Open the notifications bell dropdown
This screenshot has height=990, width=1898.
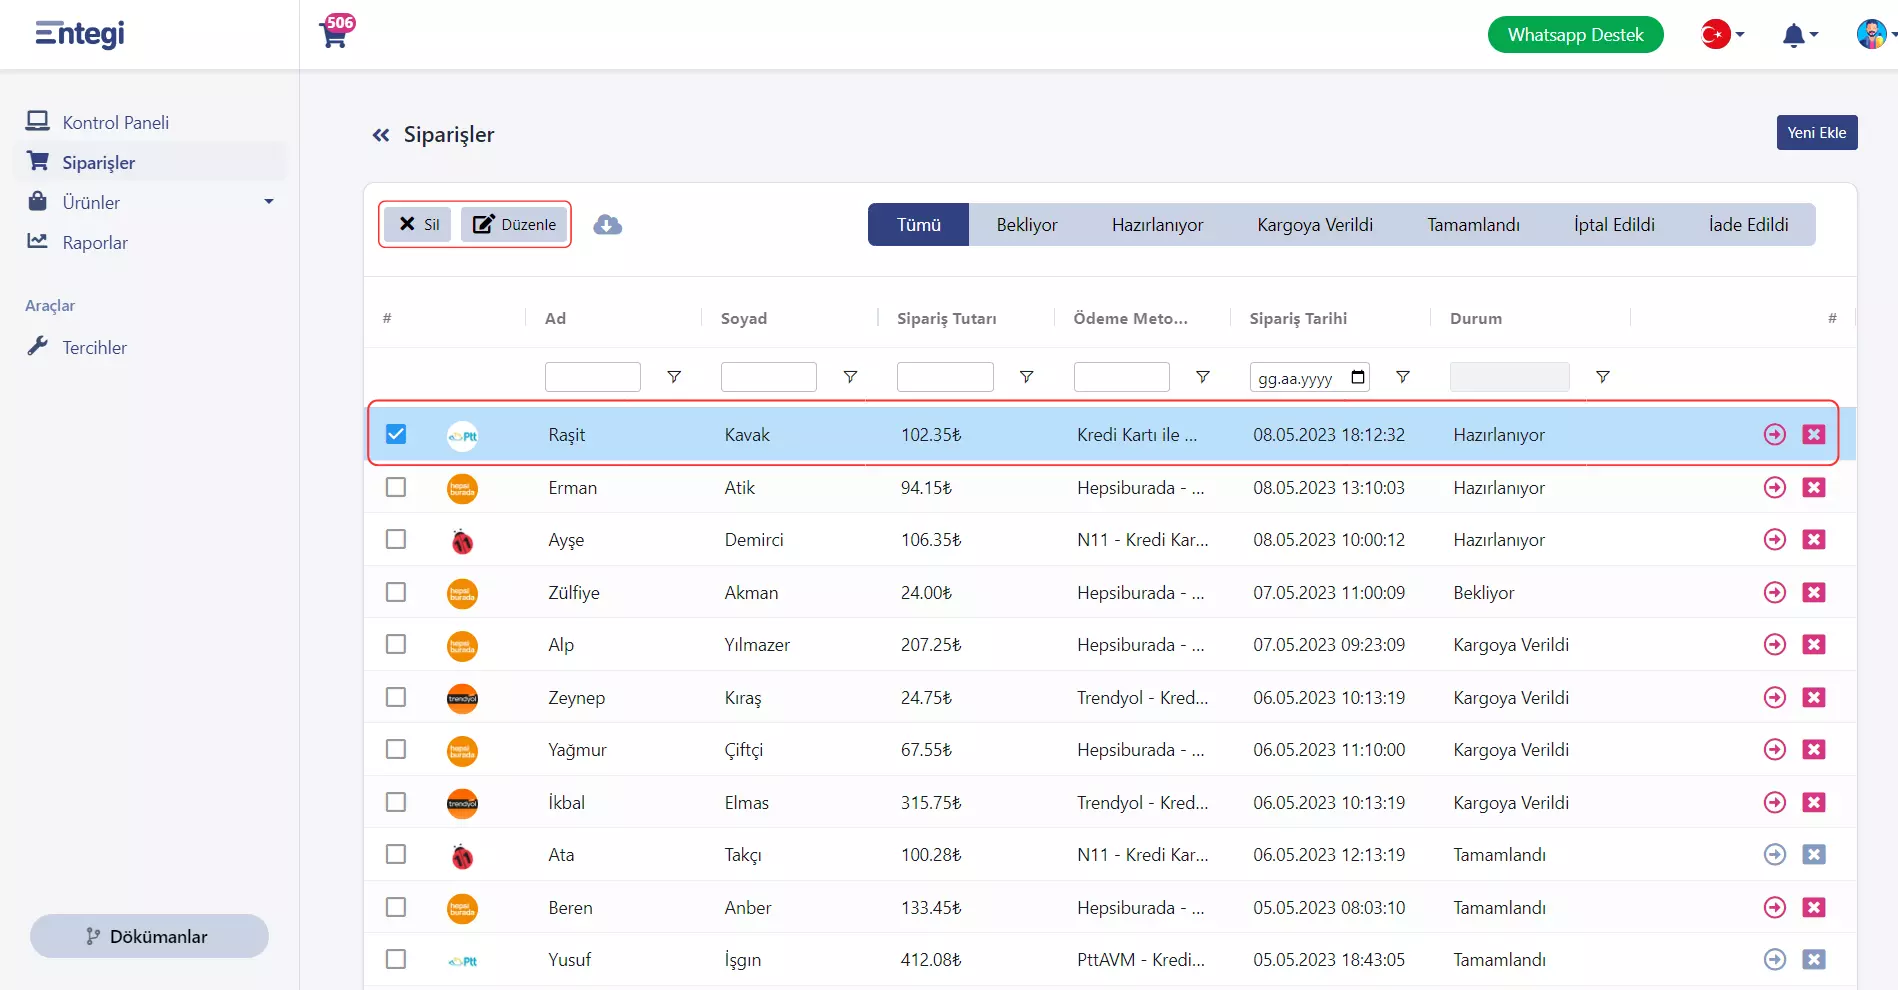coord(1800,36)
